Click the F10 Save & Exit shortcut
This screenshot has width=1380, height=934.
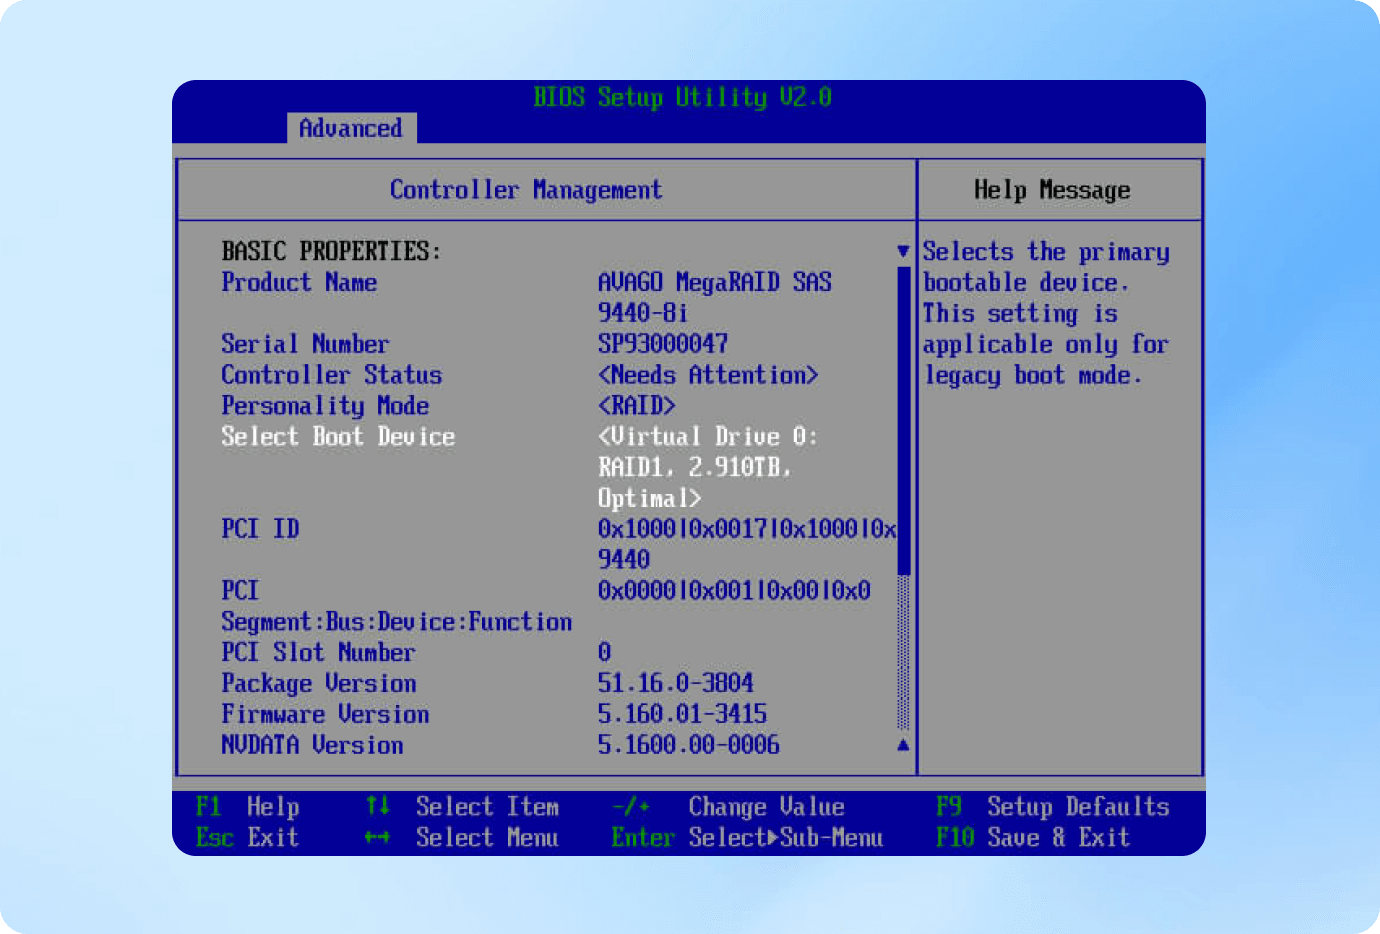click(1033, 838)
